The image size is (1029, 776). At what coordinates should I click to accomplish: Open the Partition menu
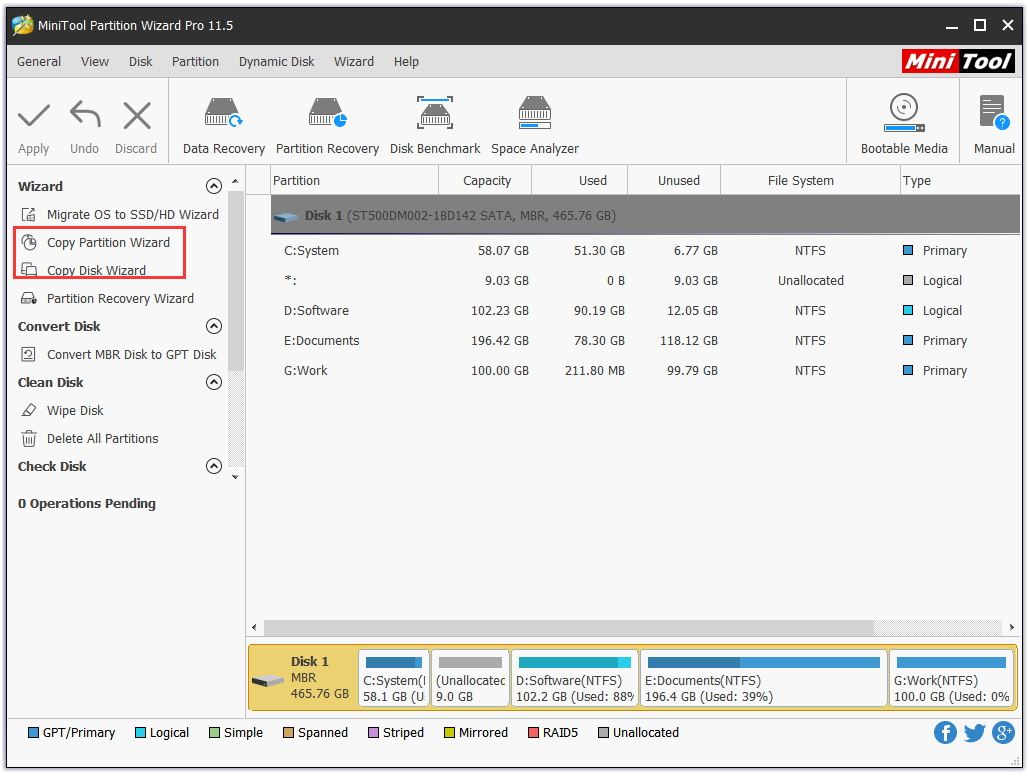[x=196, y=62]
